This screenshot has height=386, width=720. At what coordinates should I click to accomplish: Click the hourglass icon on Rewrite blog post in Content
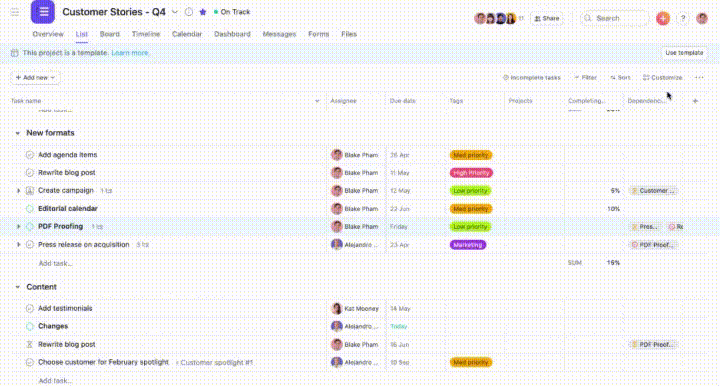(x=29, y=344)
